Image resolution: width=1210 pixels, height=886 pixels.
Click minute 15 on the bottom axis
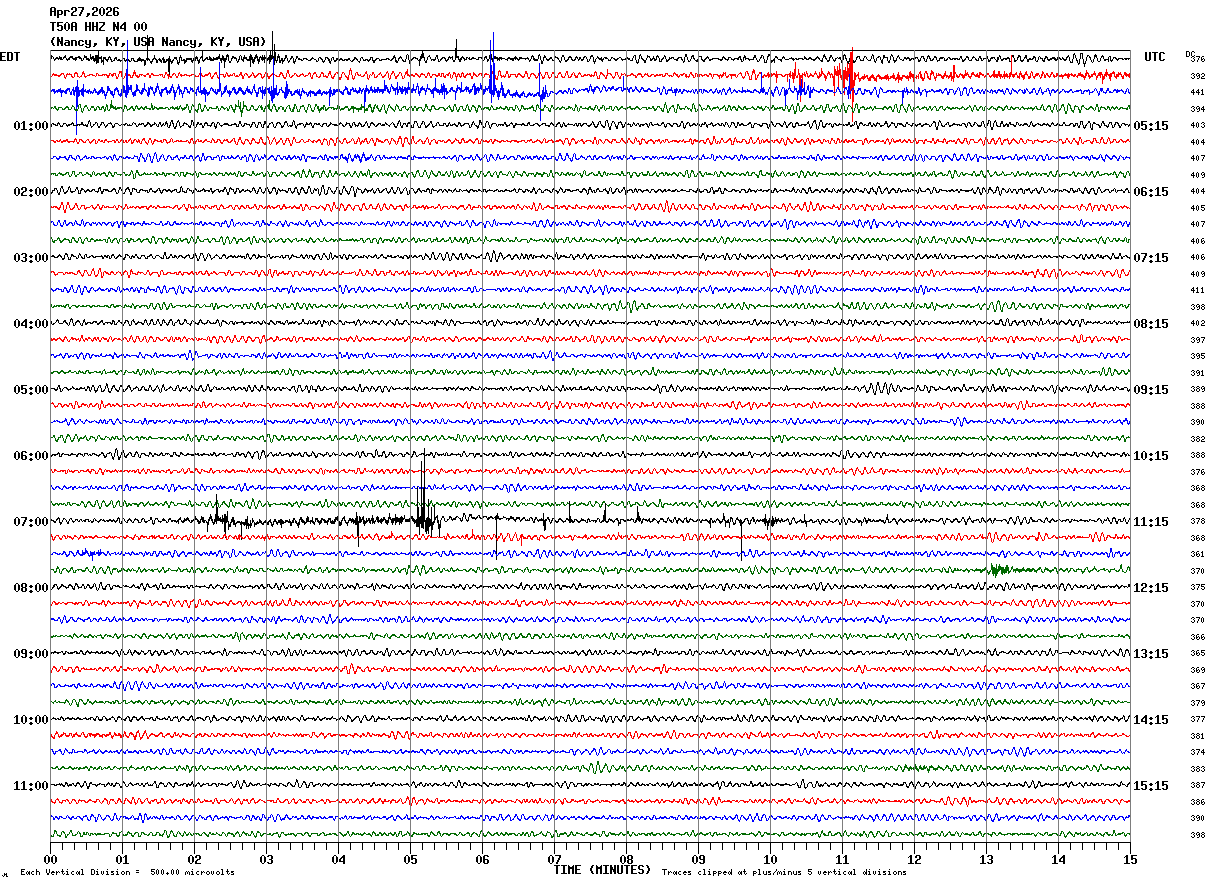(1129, 860)
